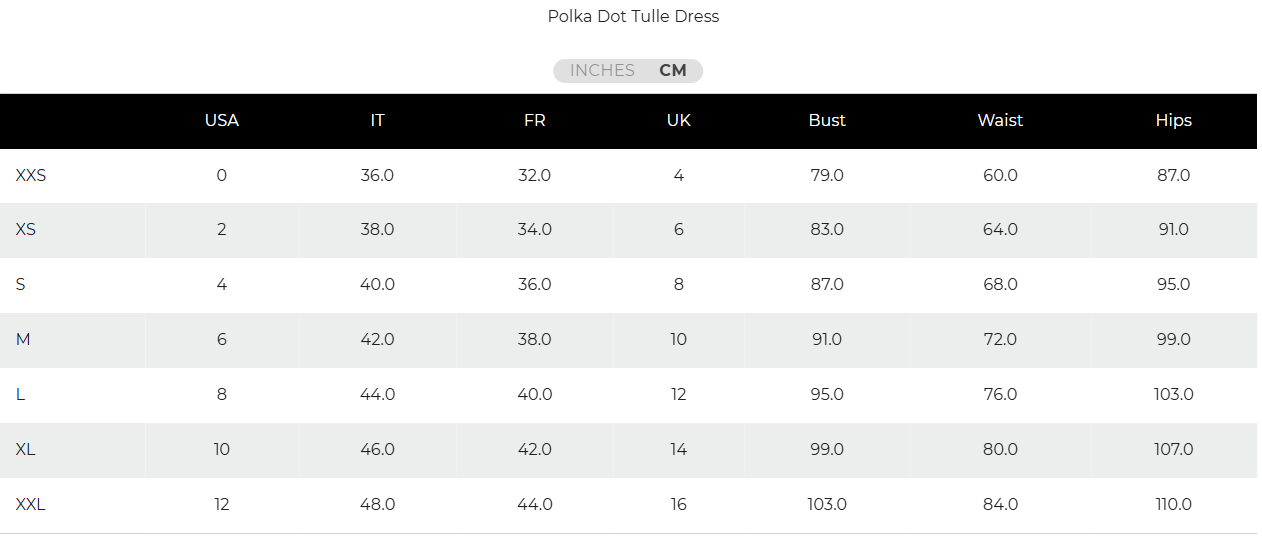Select the XXL size row label

(30, 504)
